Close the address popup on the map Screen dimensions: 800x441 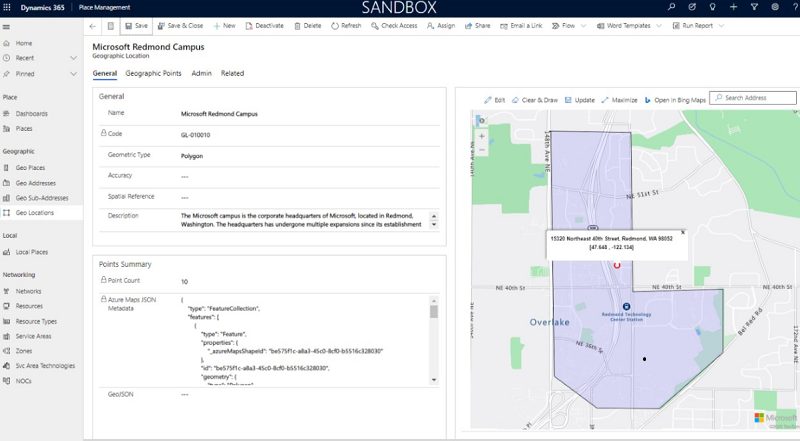click(683, 232)
